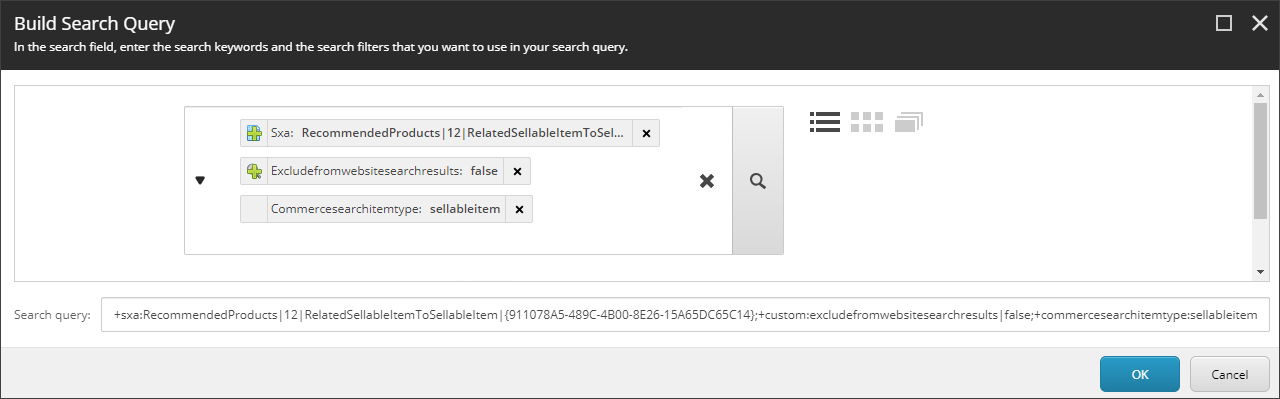Screen dimensions: 1280x399
Task: Clear all search filters with the X
Action: tap(706, 181)
